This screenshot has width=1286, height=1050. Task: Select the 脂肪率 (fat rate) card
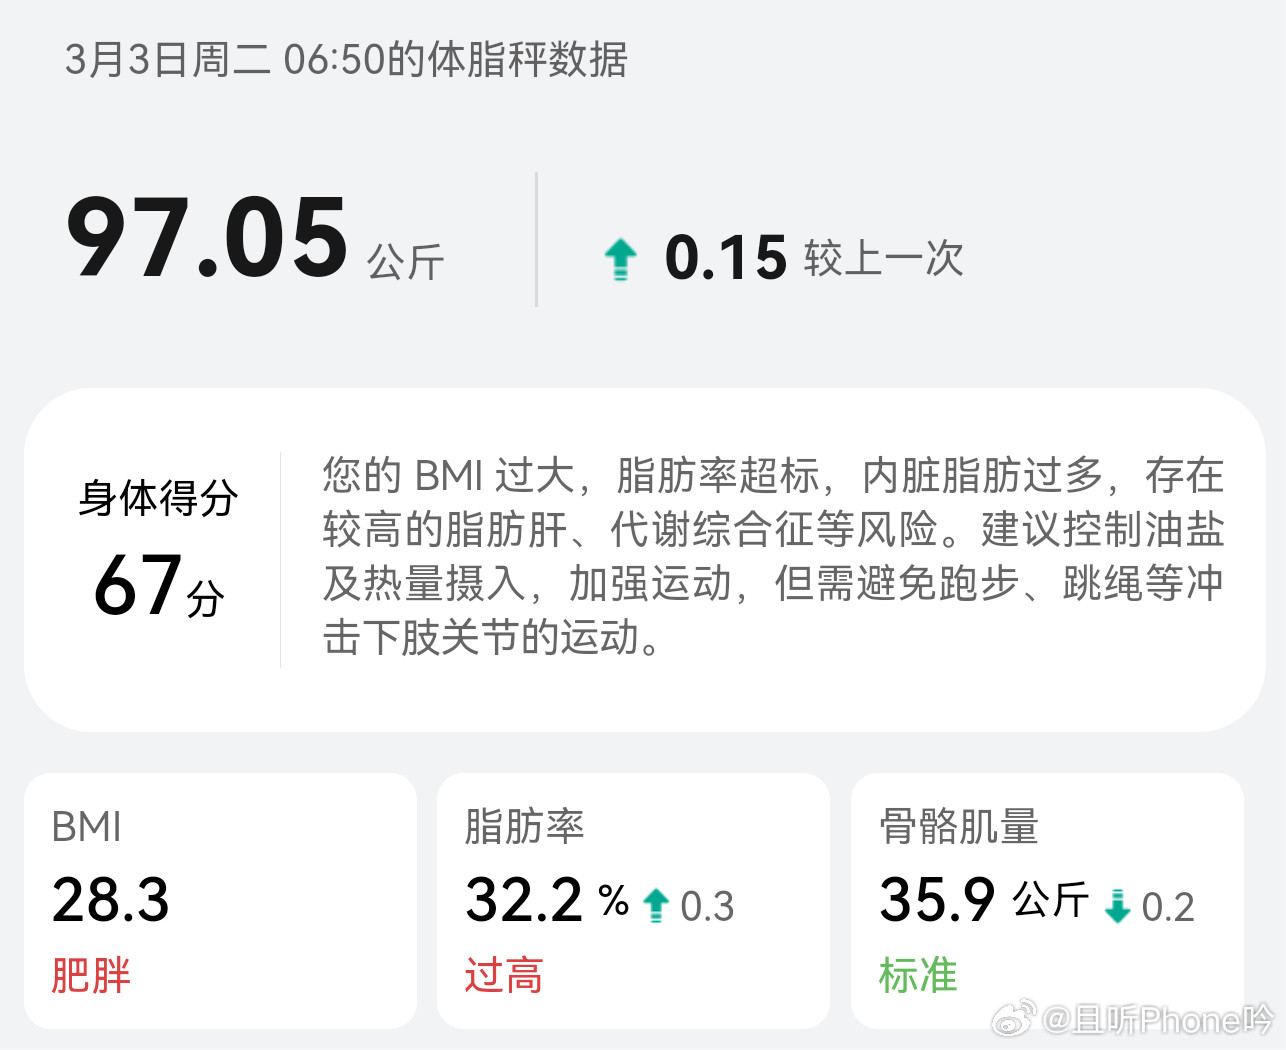click(x=633, y=900)
